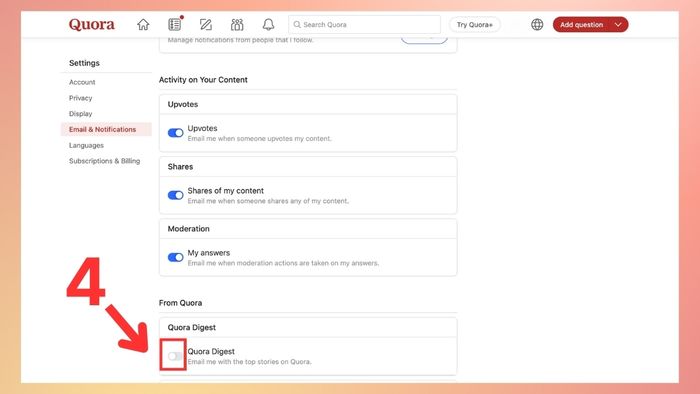Expand the Add question dropdown arrow
Image resolution: width=700 pixels, height=394 pixels.
(618, 25)
